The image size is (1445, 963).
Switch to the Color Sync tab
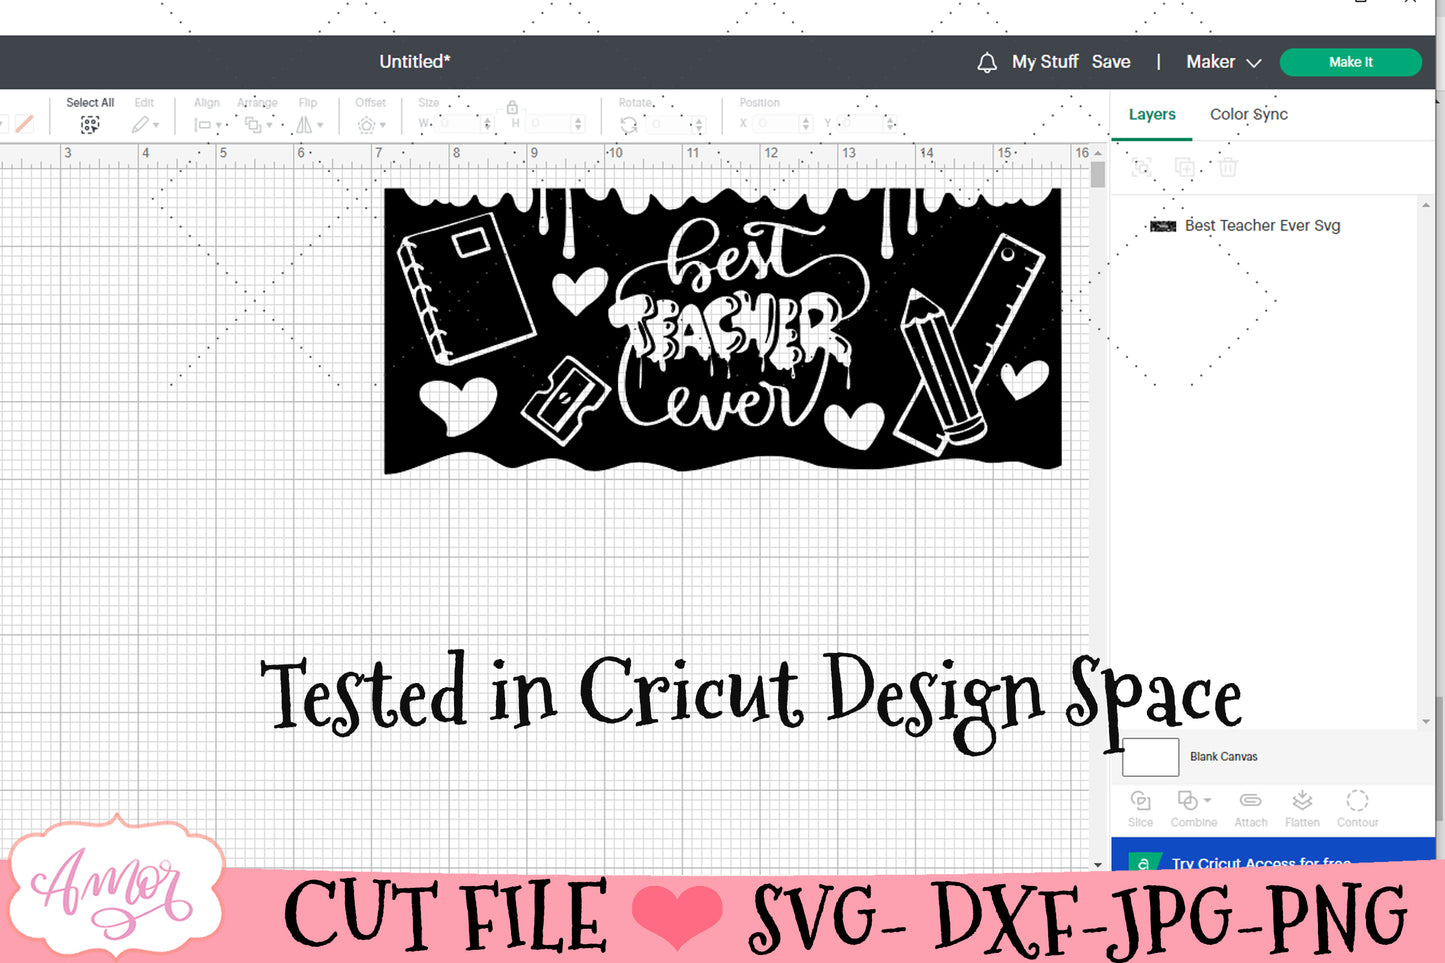[x=1248, y=115]
